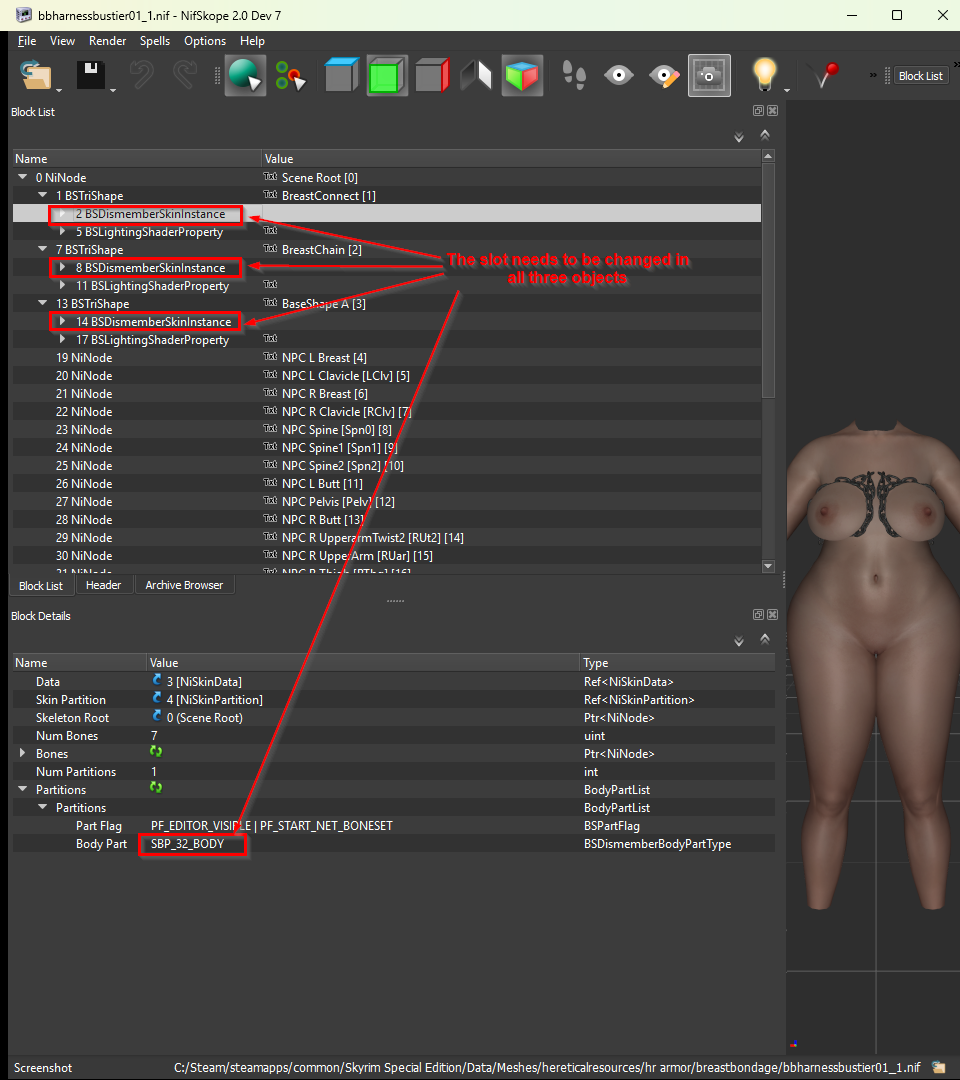Collapse the 13 BSTriShape node

(43, 302)
